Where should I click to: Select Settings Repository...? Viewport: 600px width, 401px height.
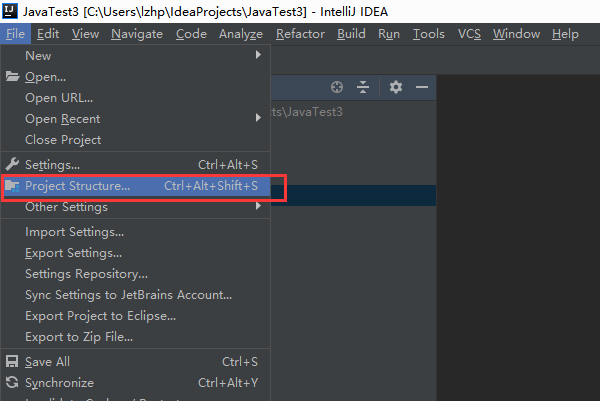point(135,274)
